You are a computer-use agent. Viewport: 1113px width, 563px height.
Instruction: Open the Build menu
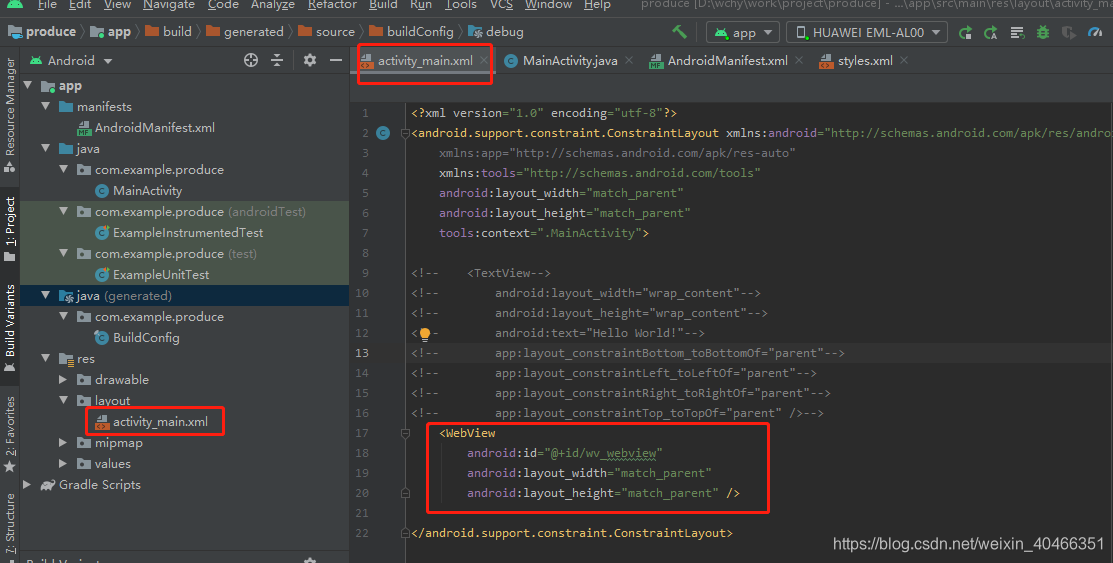pos(383,5)
